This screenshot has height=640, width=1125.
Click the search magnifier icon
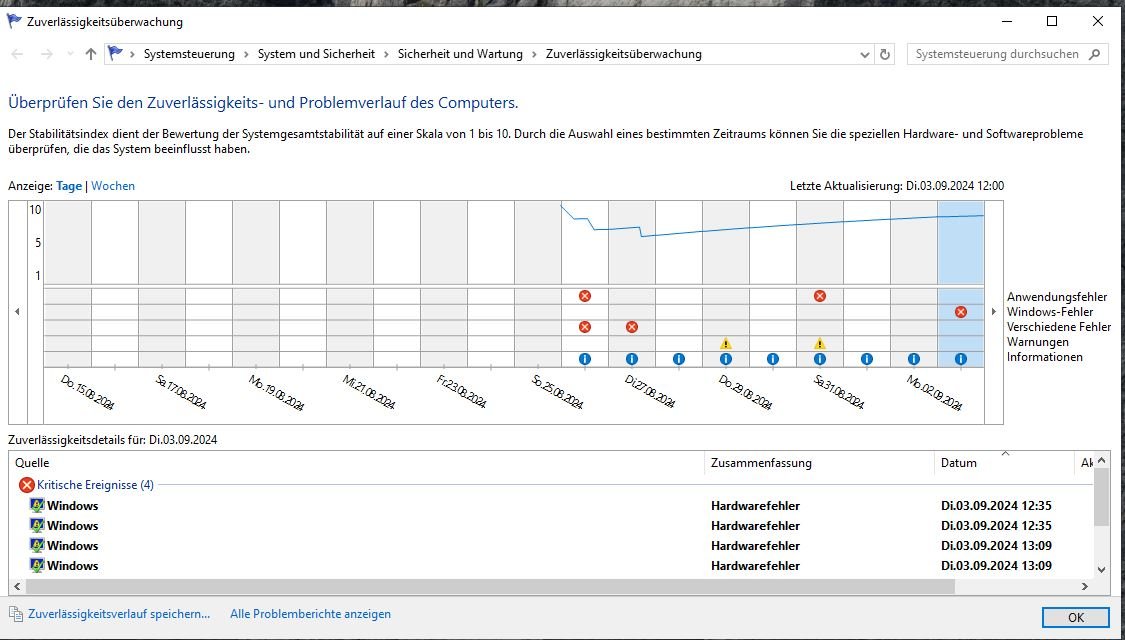pos(1094,54)
